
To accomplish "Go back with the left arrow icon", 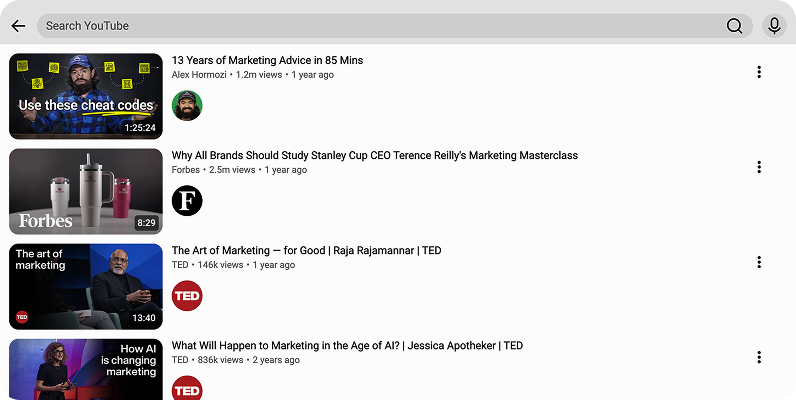I will [18, 26].
